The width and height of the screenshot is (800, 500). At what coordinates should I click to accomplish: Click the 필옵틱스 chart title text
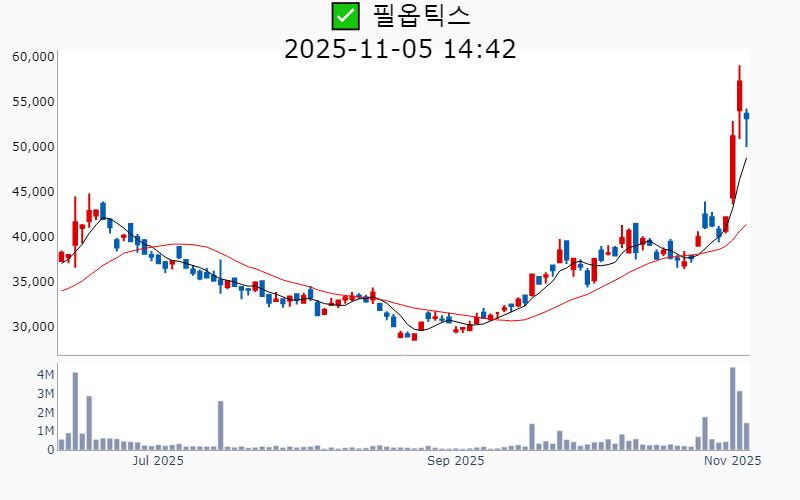[x=421, y=16]
